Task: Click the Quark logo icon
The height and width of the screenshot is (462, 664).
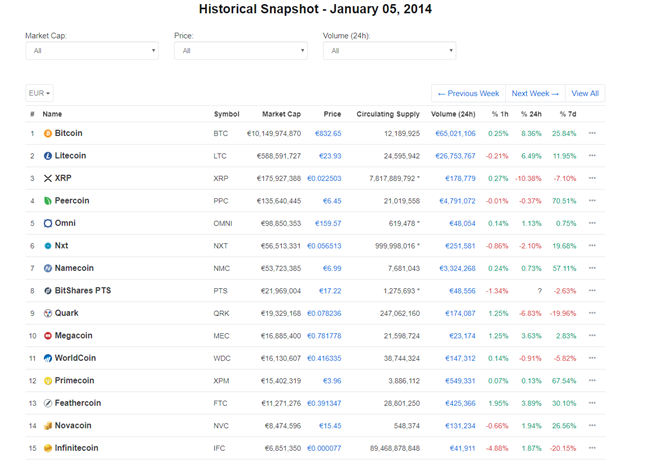Action: [48, 313]
